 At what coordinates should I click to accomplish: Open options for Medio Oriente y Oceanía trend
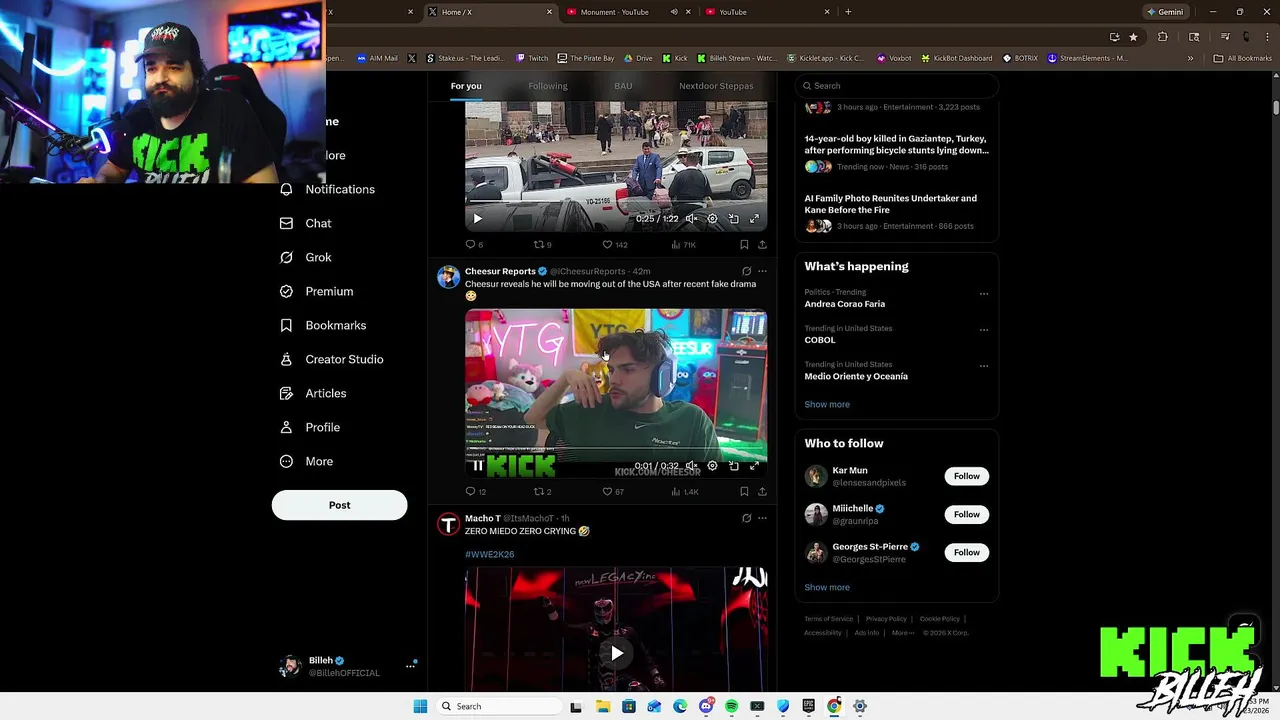[x=984, y=366]
